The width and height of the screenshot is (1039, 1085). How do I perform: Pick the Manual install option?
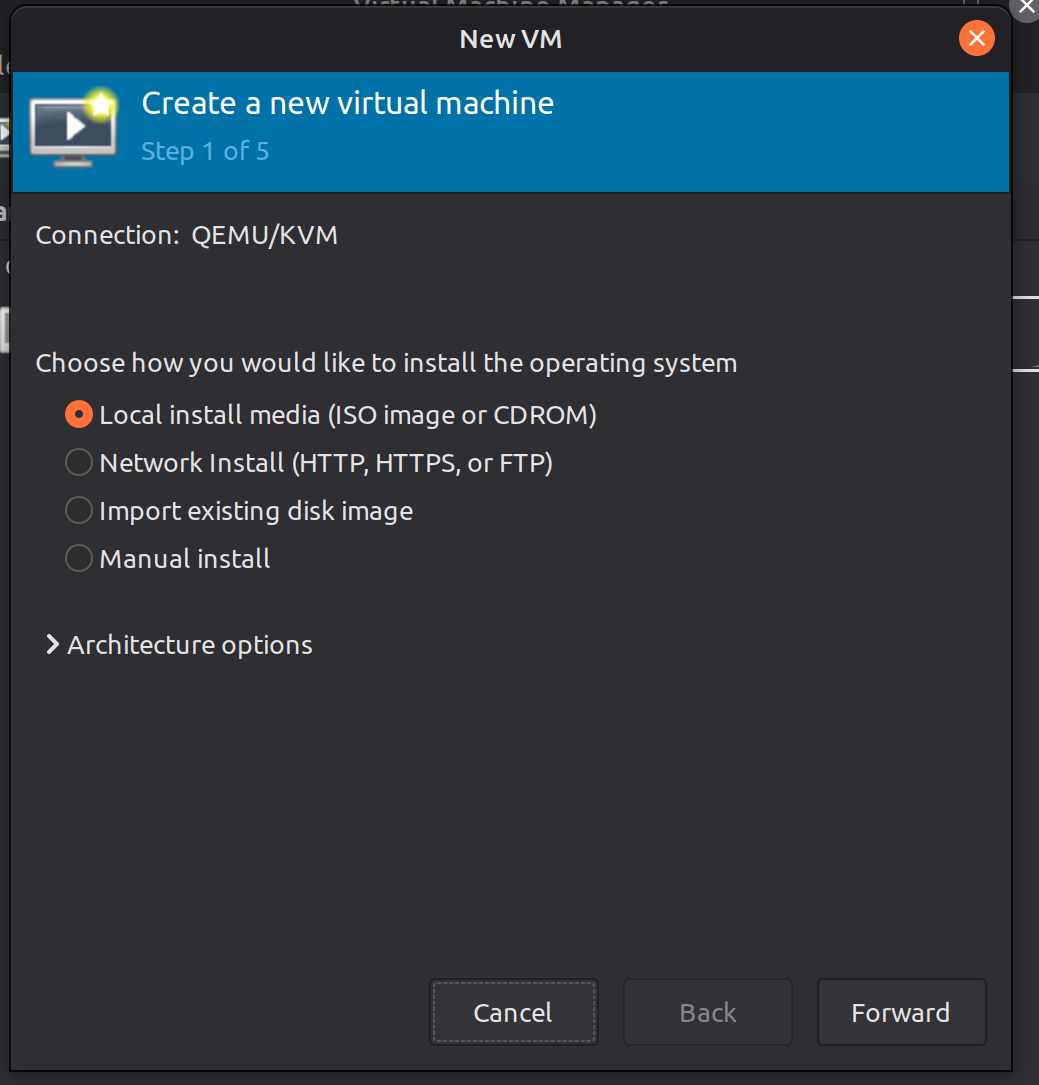point(79,558)
